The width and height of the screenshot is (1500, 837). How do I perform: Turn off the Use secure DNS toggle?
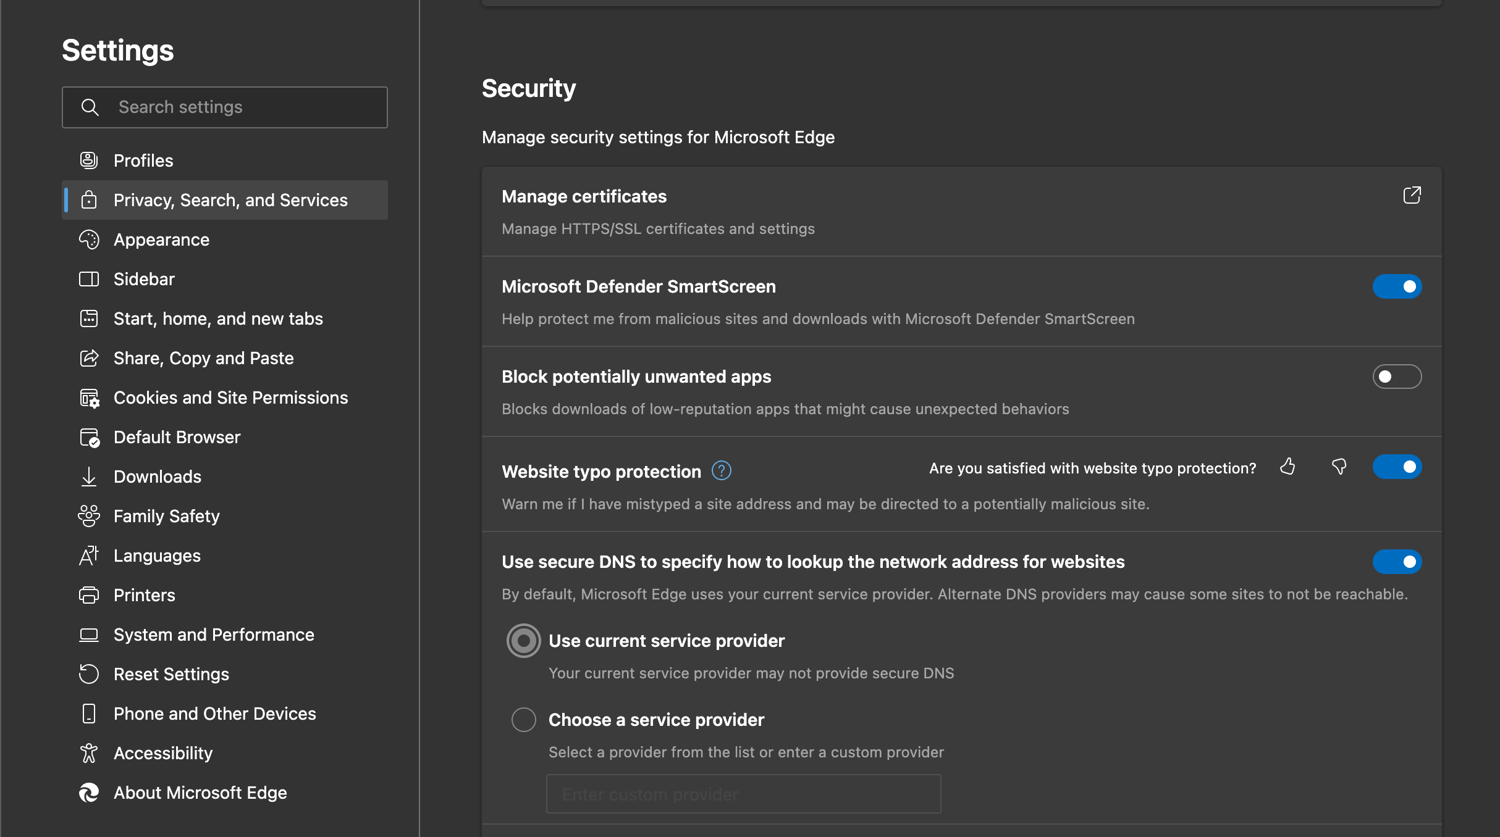point(1397,562)
